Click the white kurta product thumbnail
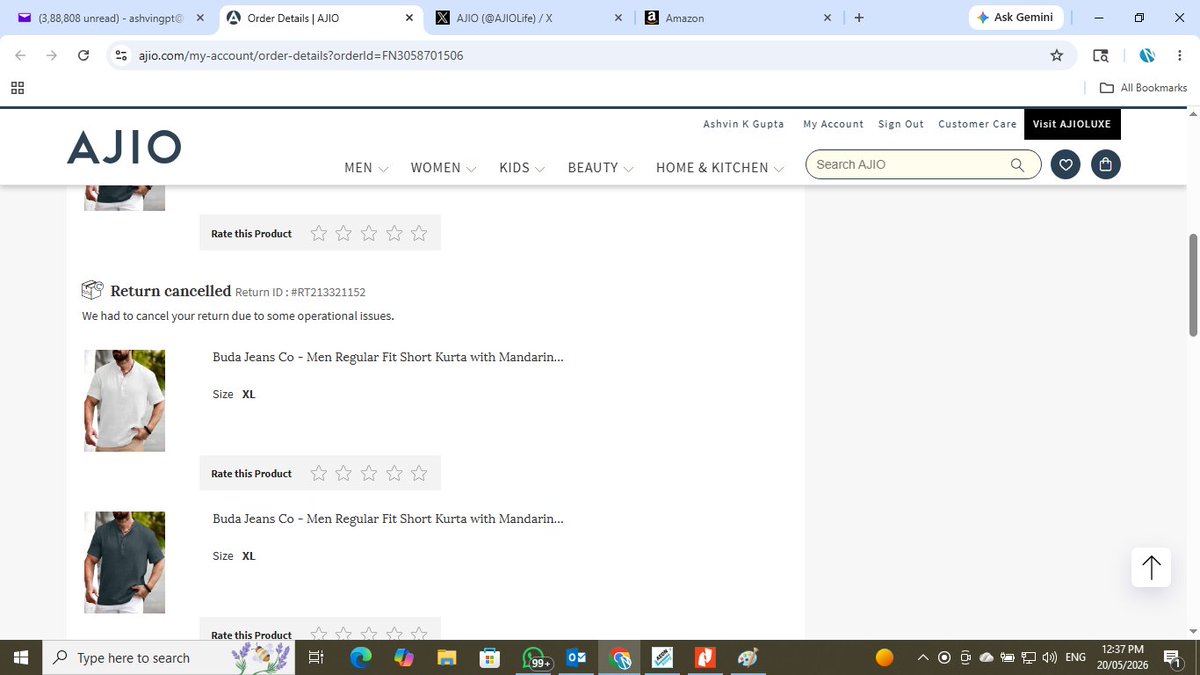 (x=124, y=400)
